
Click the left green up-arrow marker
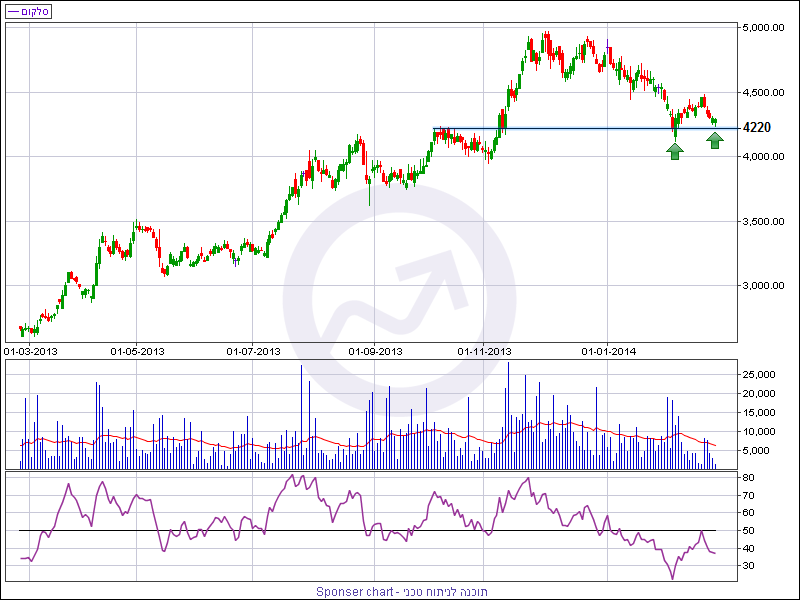[675, 151]
